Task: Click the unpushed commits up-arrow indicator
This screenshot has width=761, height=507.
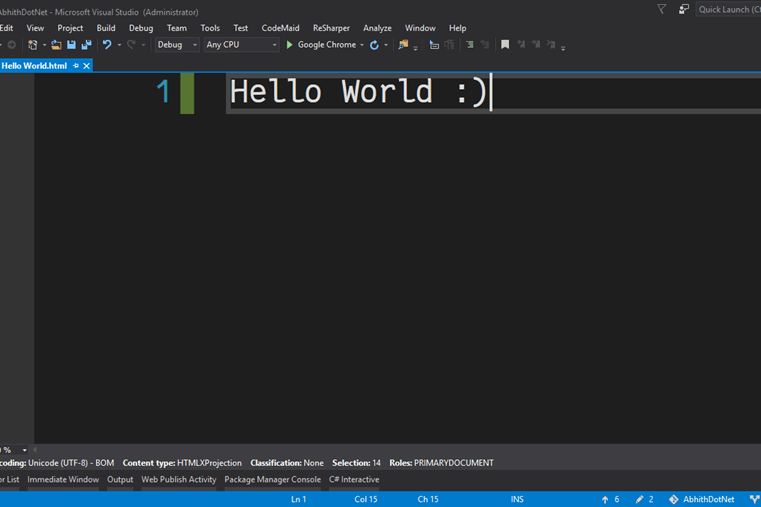Action: tap(605, 499)
